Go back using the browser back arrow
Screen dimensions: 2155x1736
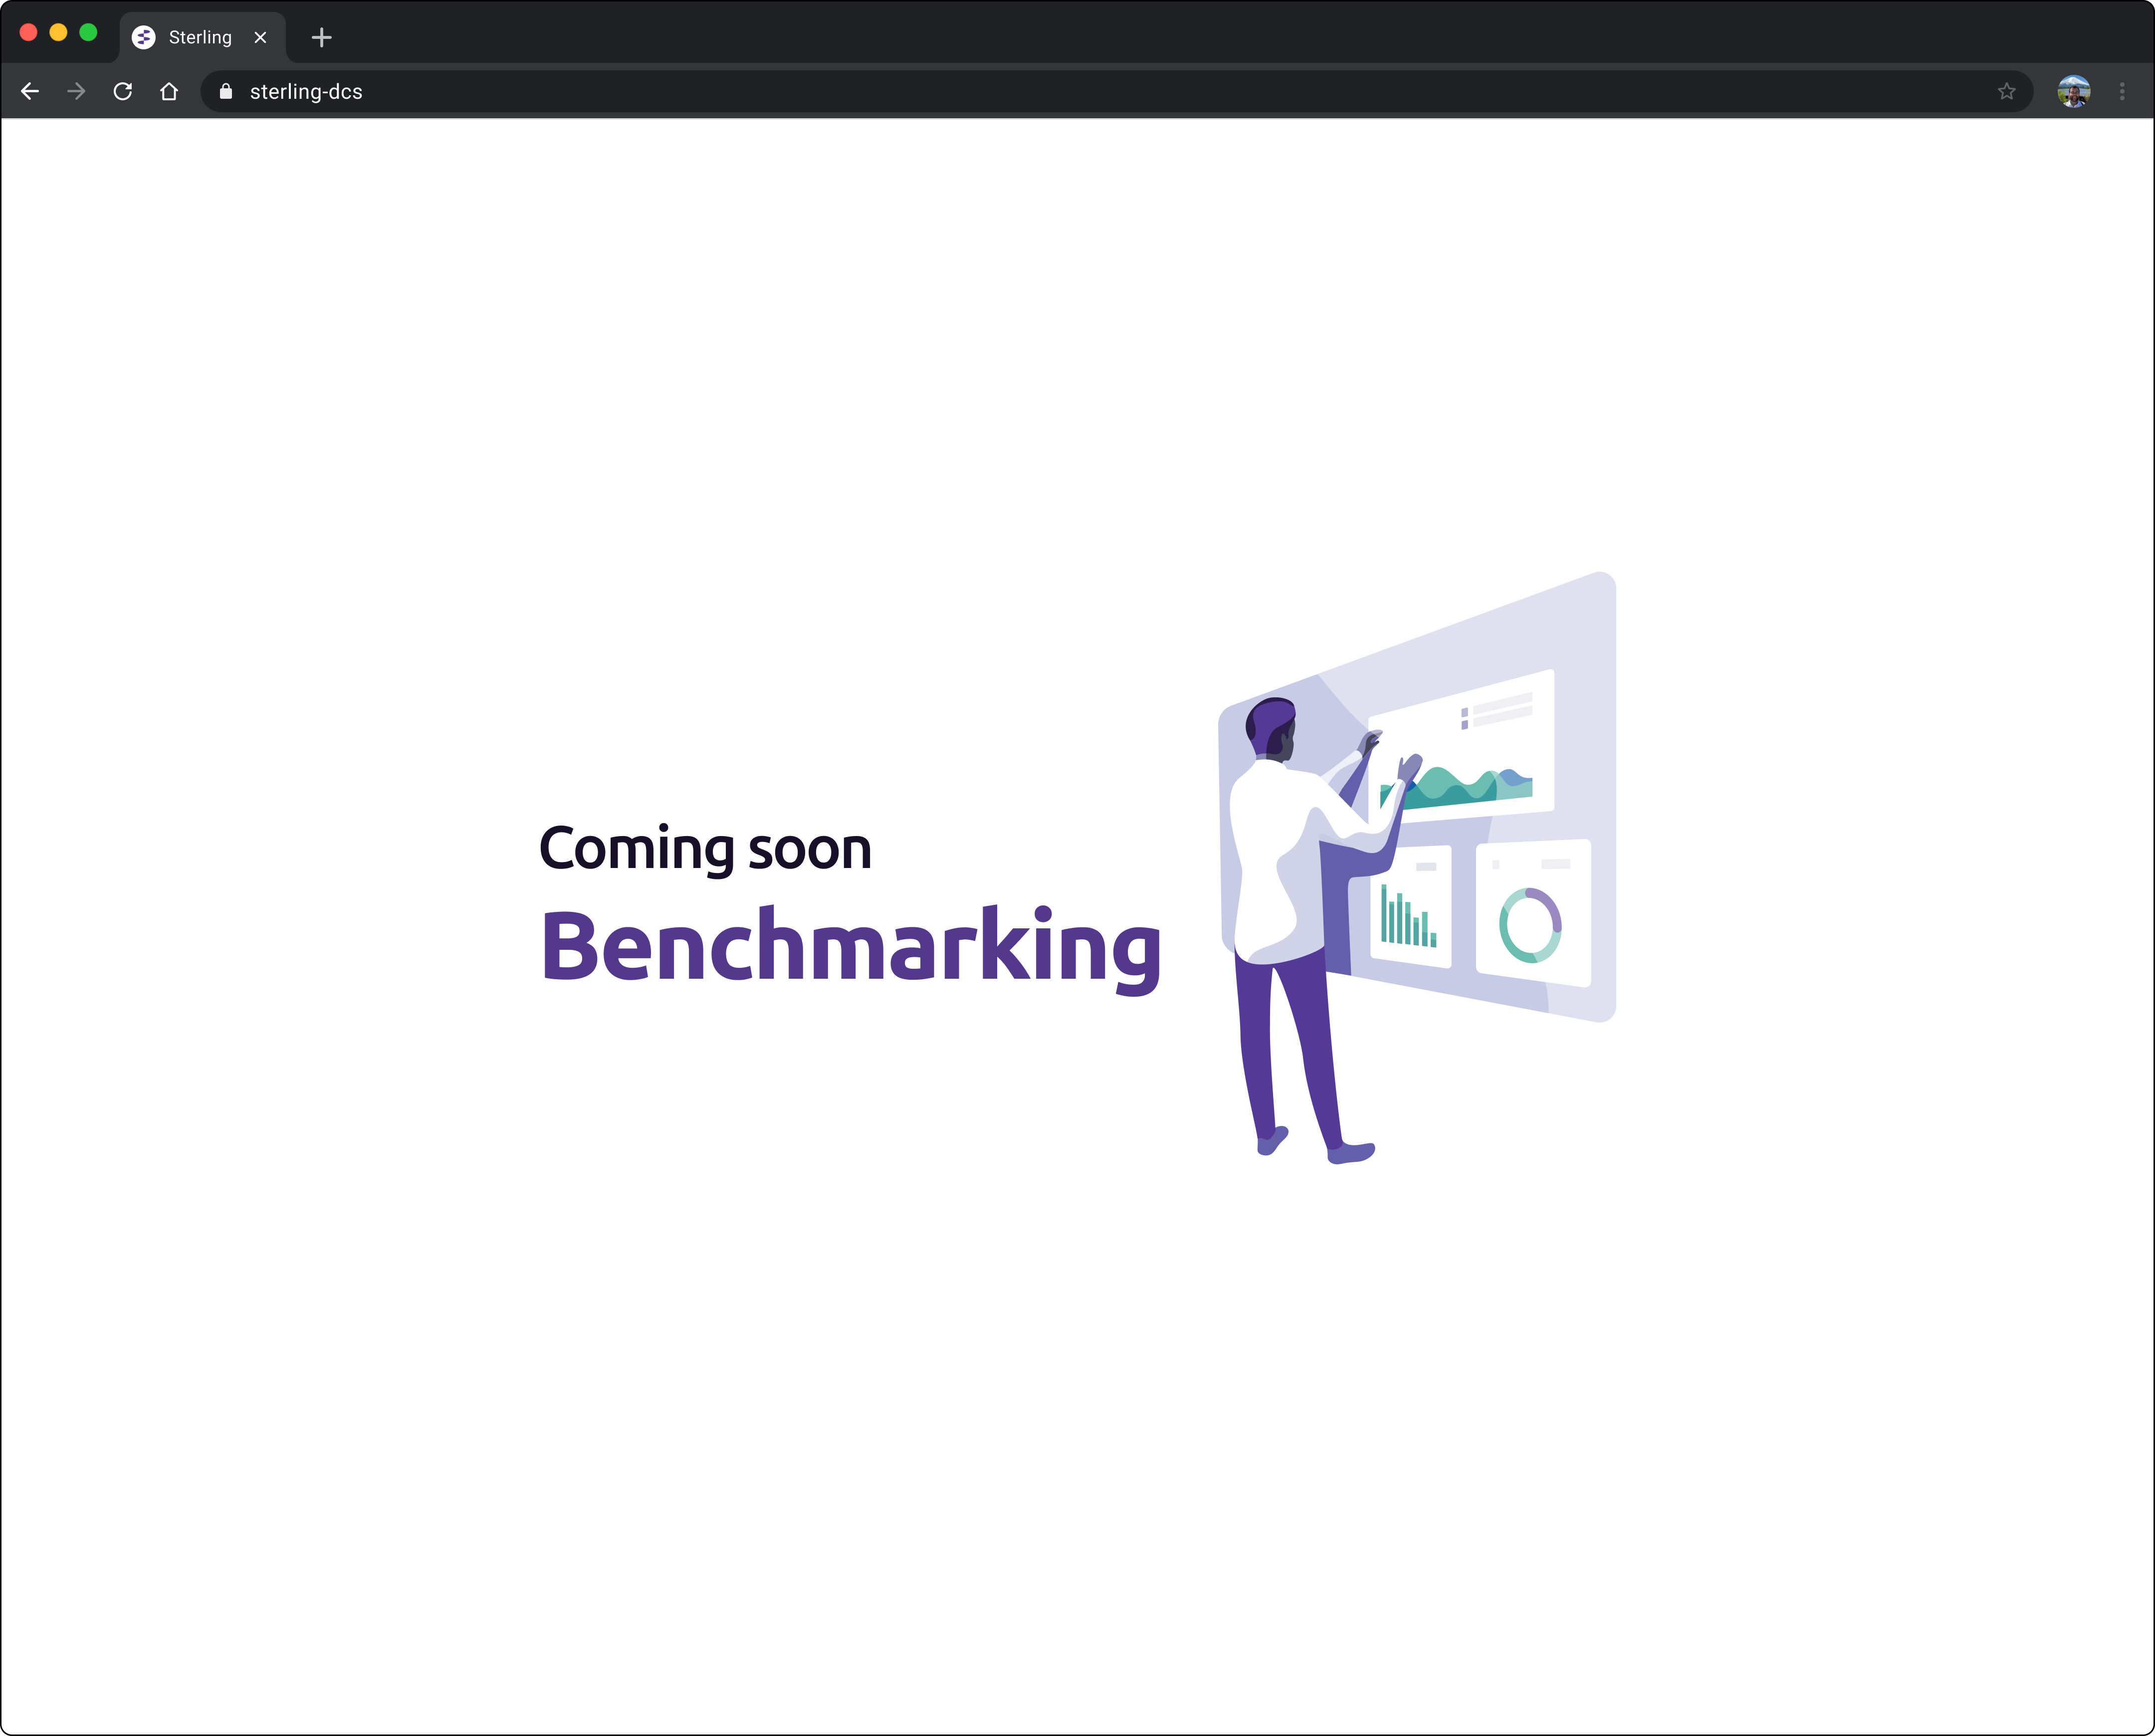point(30,92)
